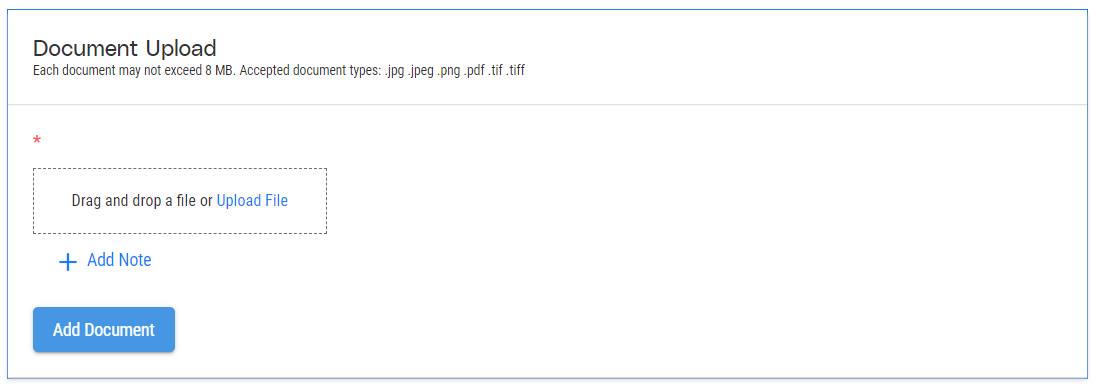This screenshot has width=1096, height=390.
Task: Click the '.tiff' accepted type text
Action: click(515, 71)
